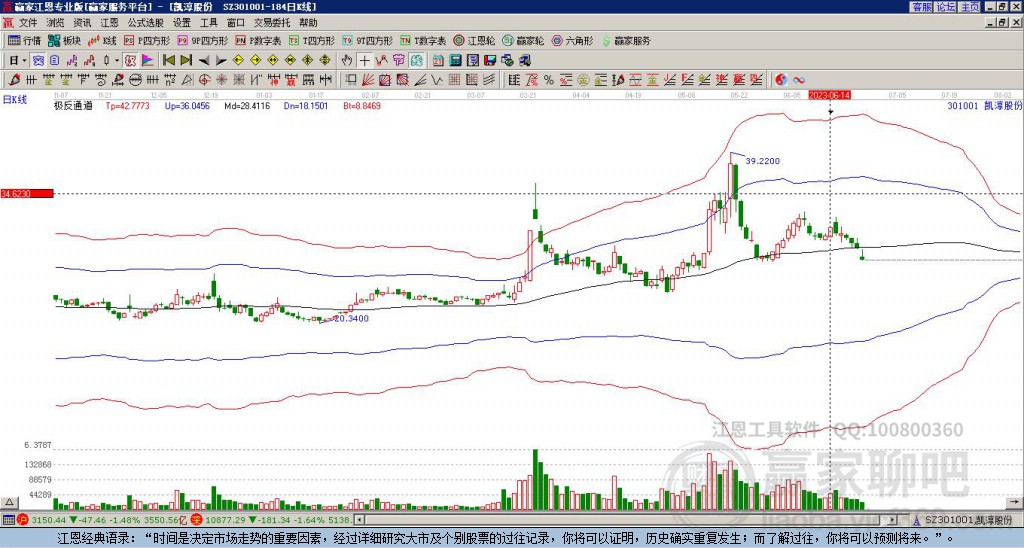Click the save floppy disk icon
The image size is (1024, 548).
pos(490,61)
